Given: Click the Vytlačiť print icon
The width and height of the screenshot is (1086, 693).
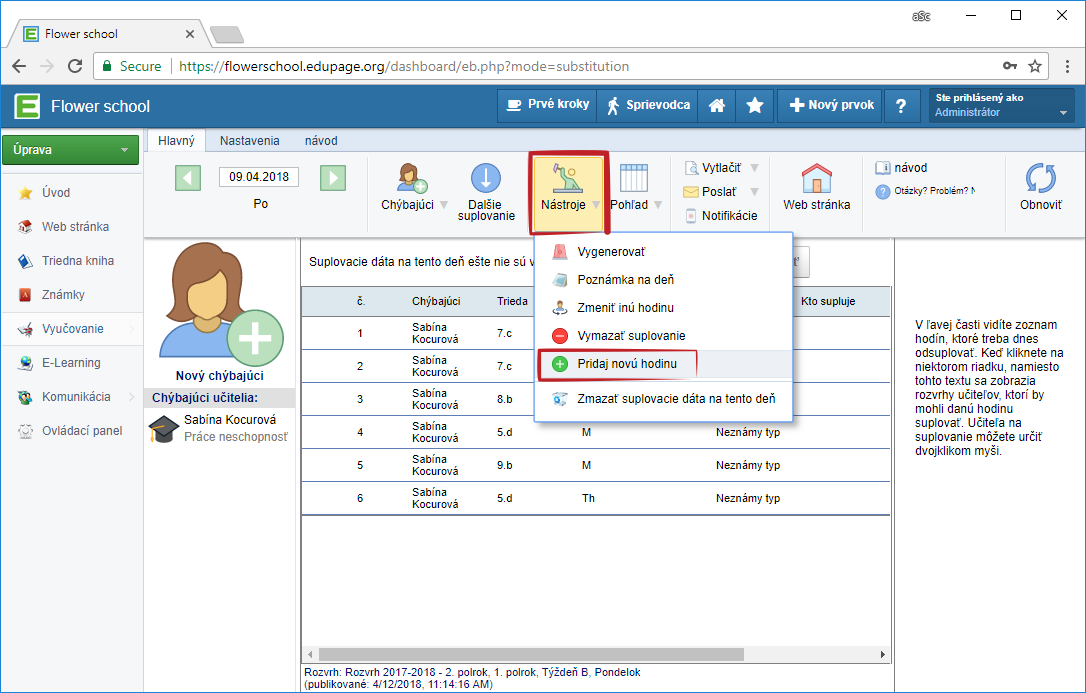Looking at the screenshot, I should (691, 168).
